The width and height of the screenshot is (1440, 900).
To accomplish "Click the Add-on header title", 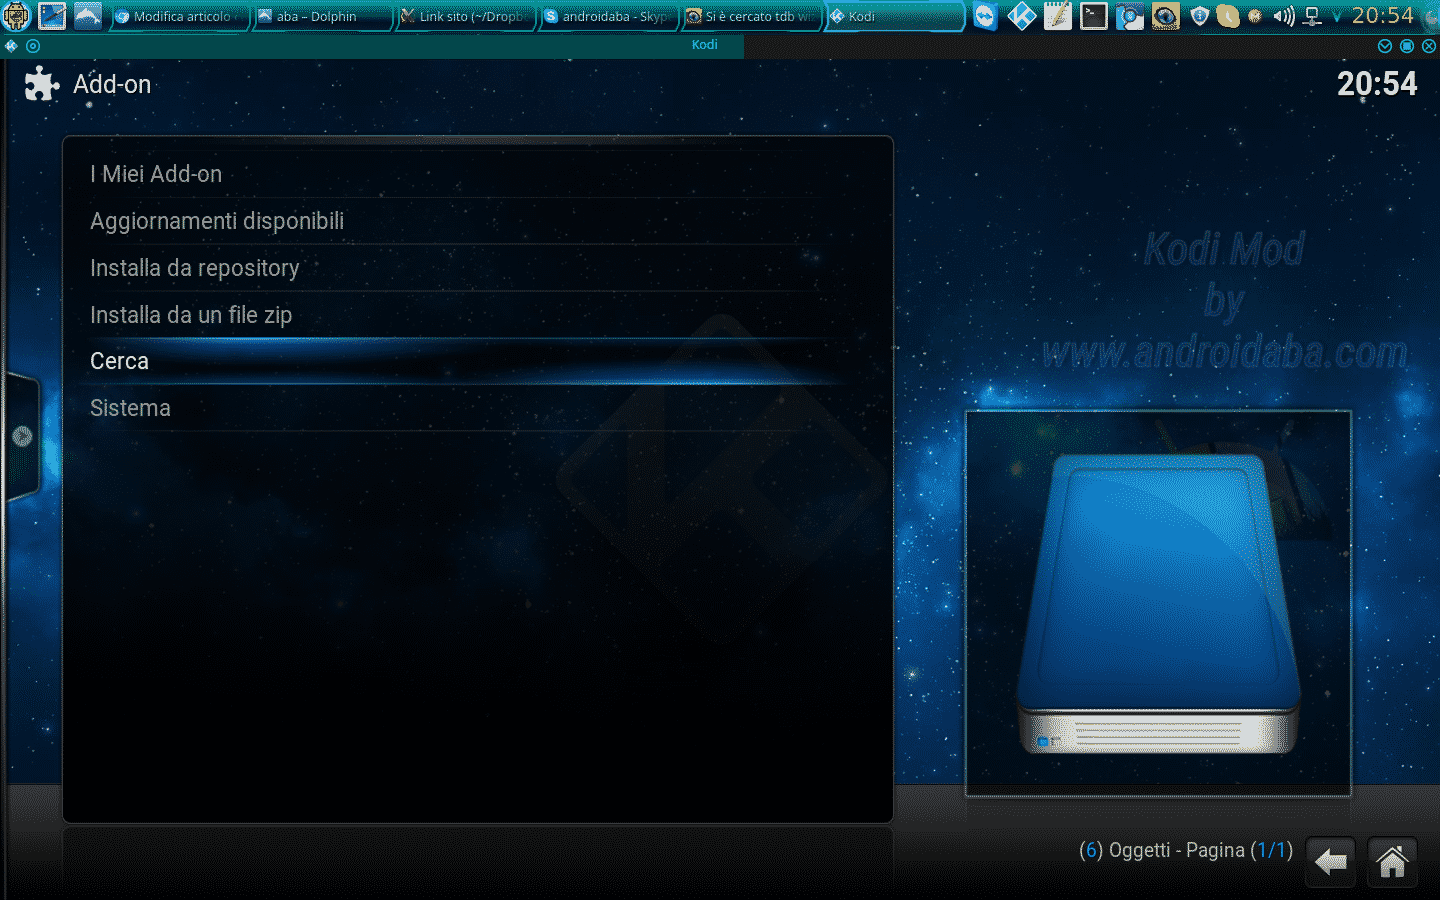I will 112,84.
